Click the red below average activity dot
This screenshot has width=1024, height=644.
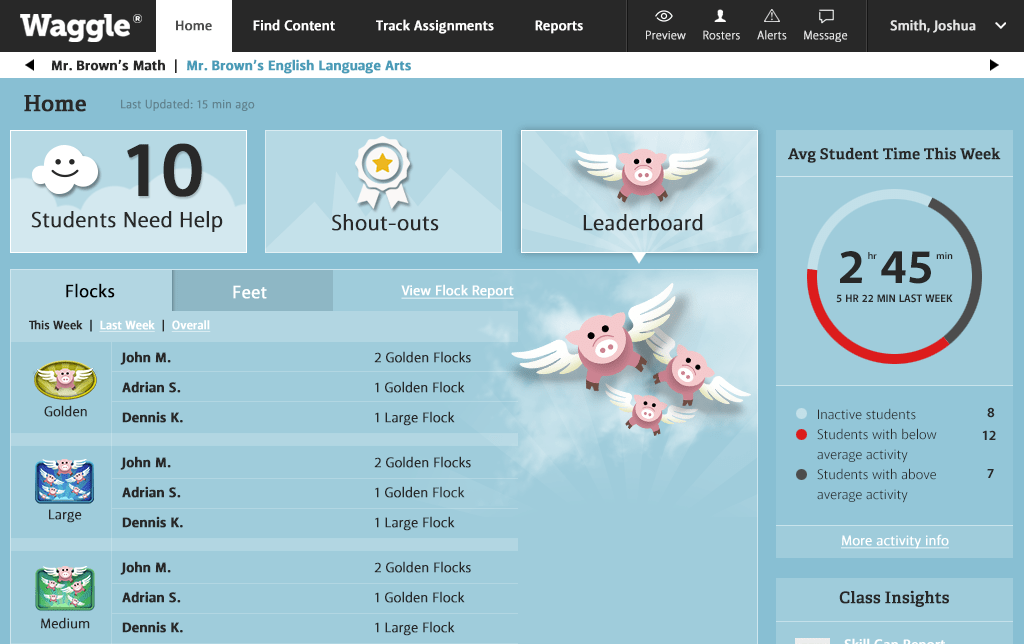[x=801, y=434]
